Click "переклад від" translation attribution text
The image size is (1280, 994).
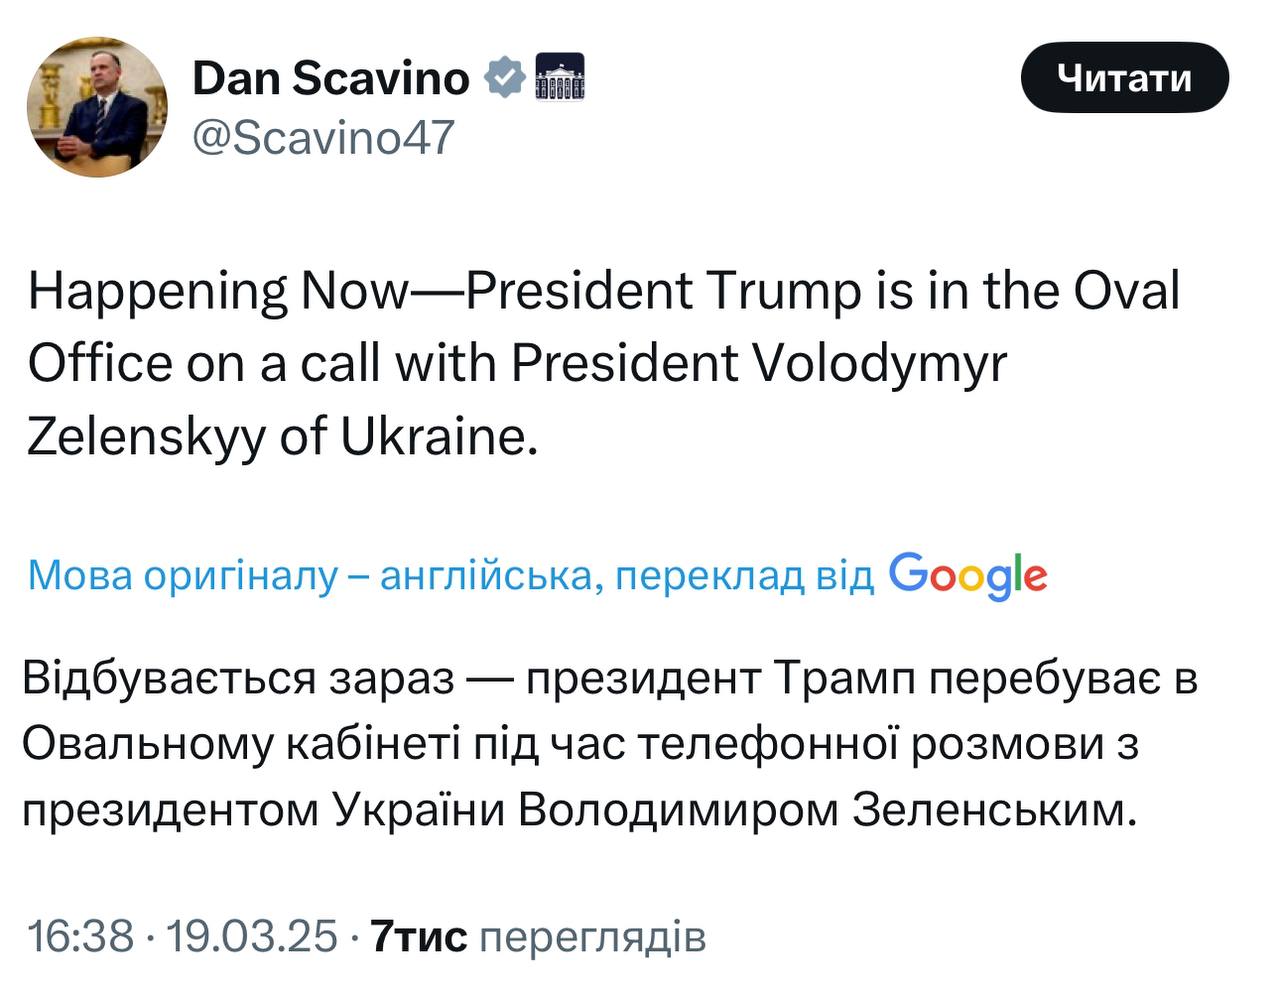point(744,576)
